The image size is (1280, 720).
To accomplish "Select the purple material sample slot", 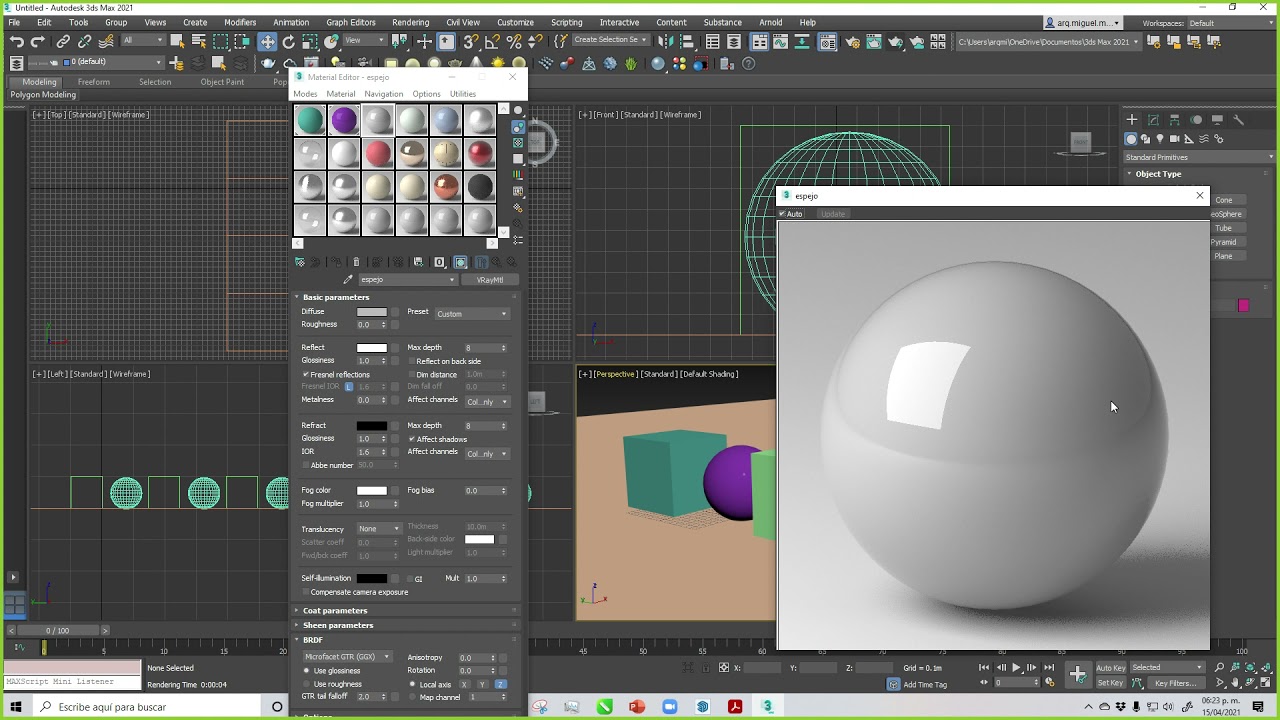I will tap(344, 121).
